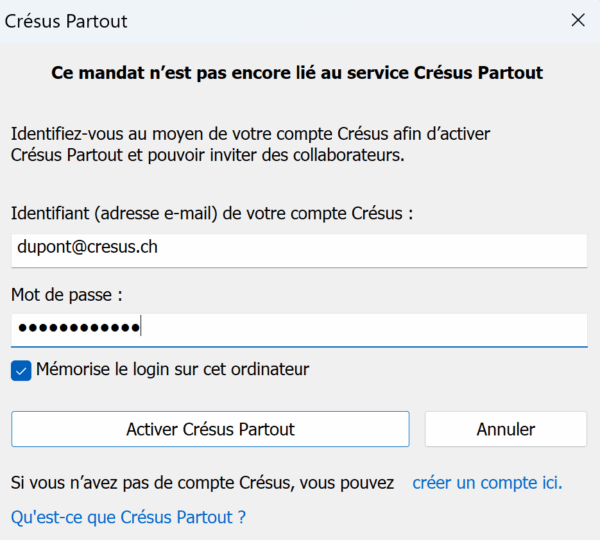Open the "Qu'est-ce que Crésus Partout ?" link

[x=128, y=517]
